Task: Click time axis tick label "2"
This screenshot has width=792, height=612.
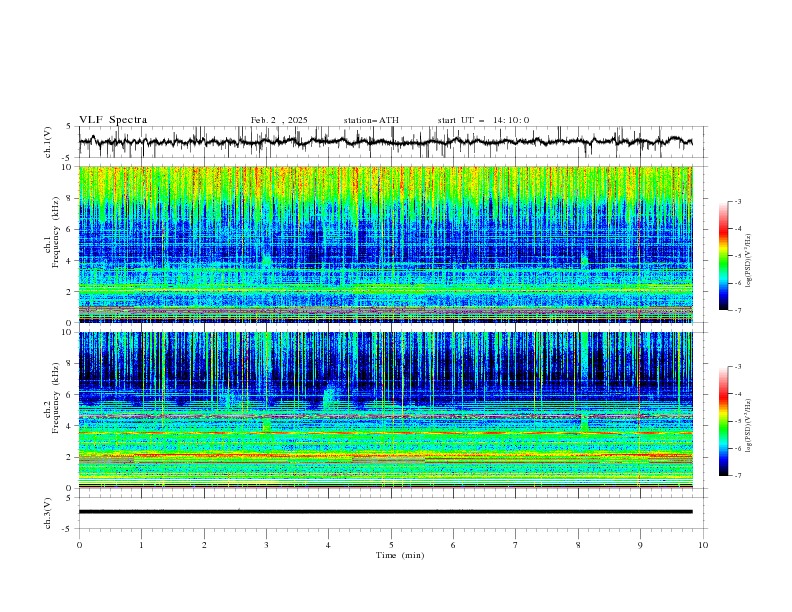Action: click(204, 545)
